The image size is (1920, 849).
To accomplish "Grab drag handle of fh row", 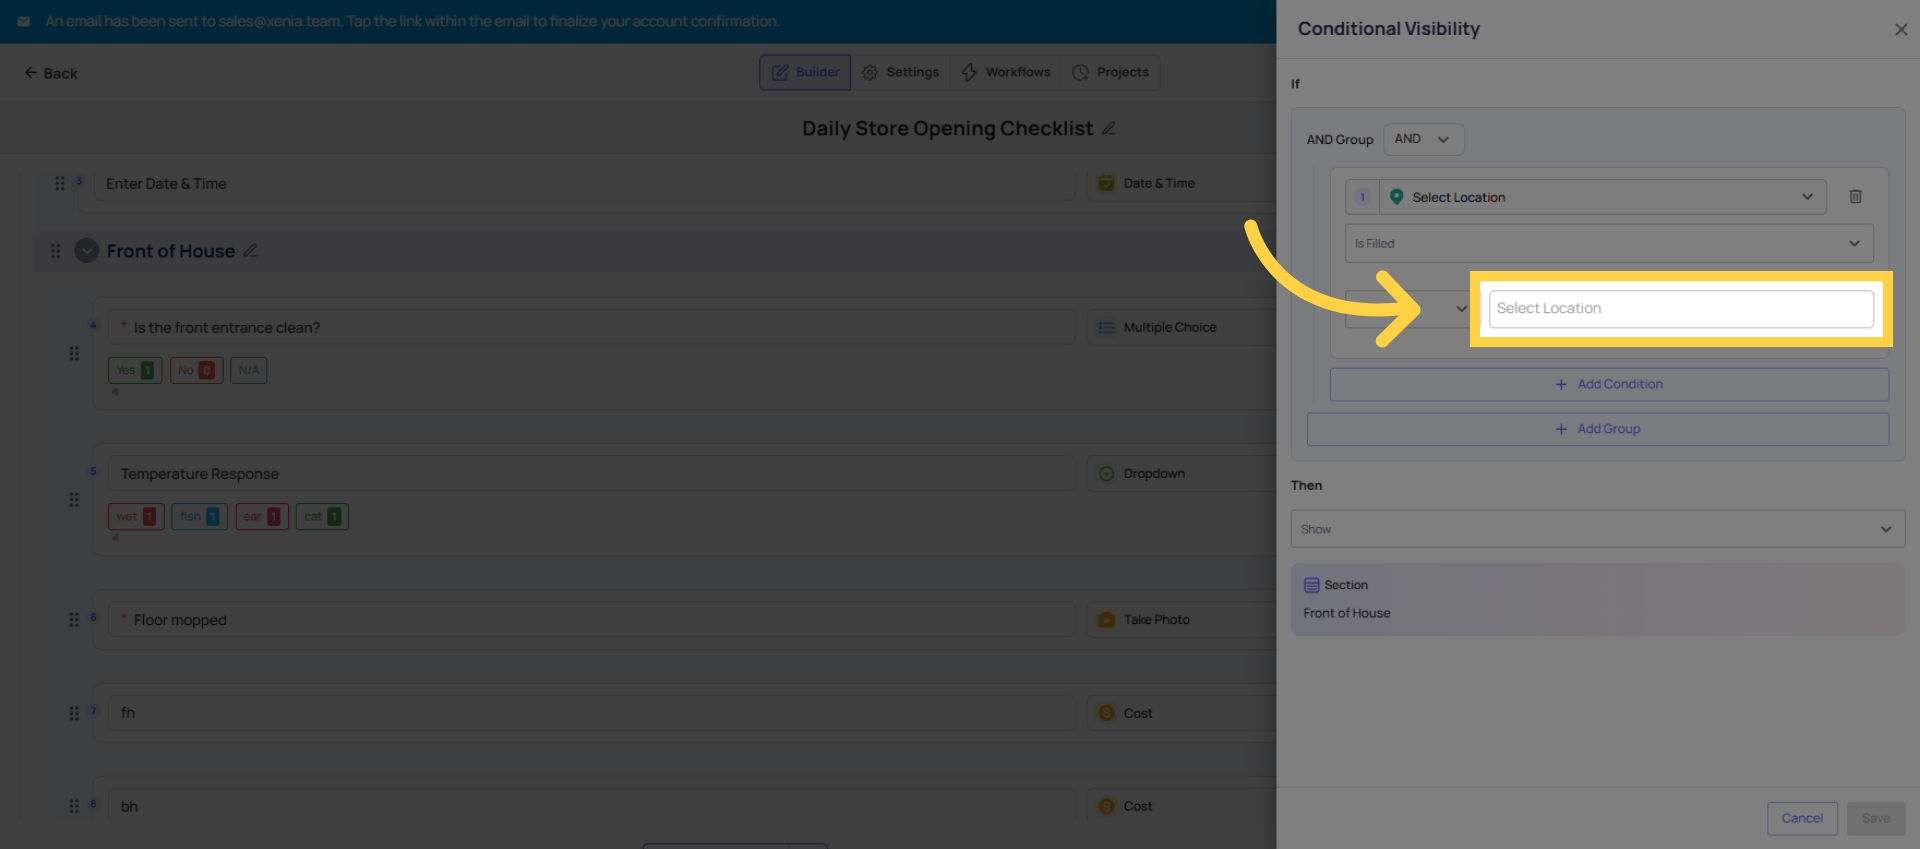I will (74, 713).
